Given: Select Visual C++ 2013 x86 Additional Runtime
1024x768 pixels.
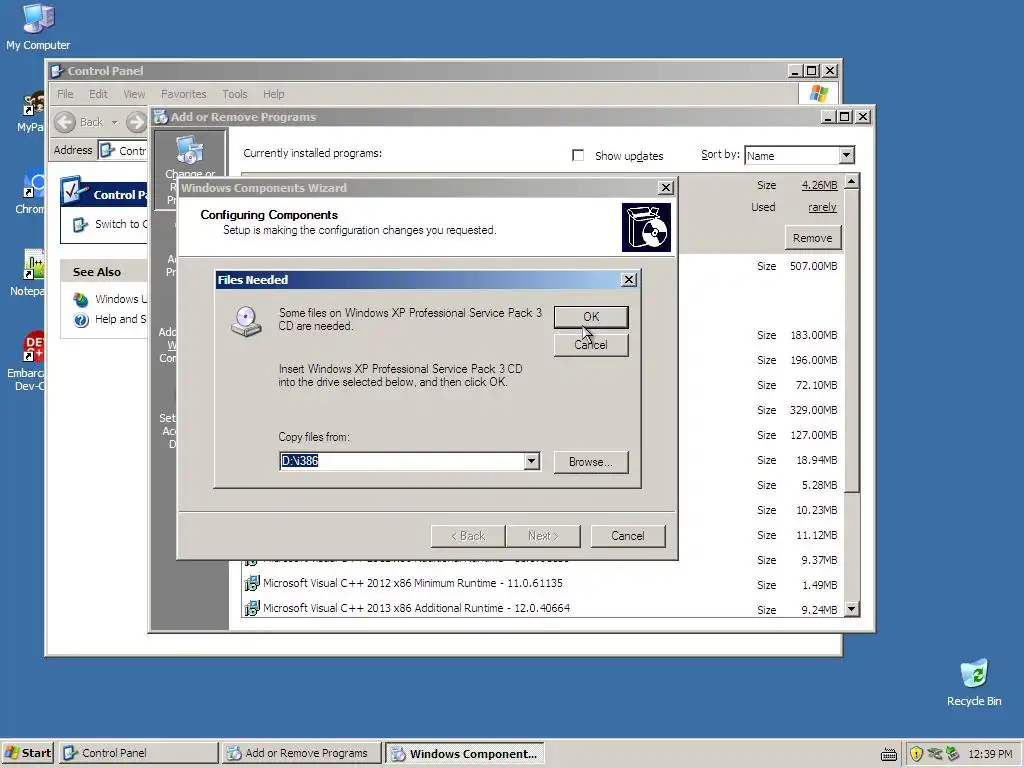Looking at the screenshot, I should click(417, 608).
